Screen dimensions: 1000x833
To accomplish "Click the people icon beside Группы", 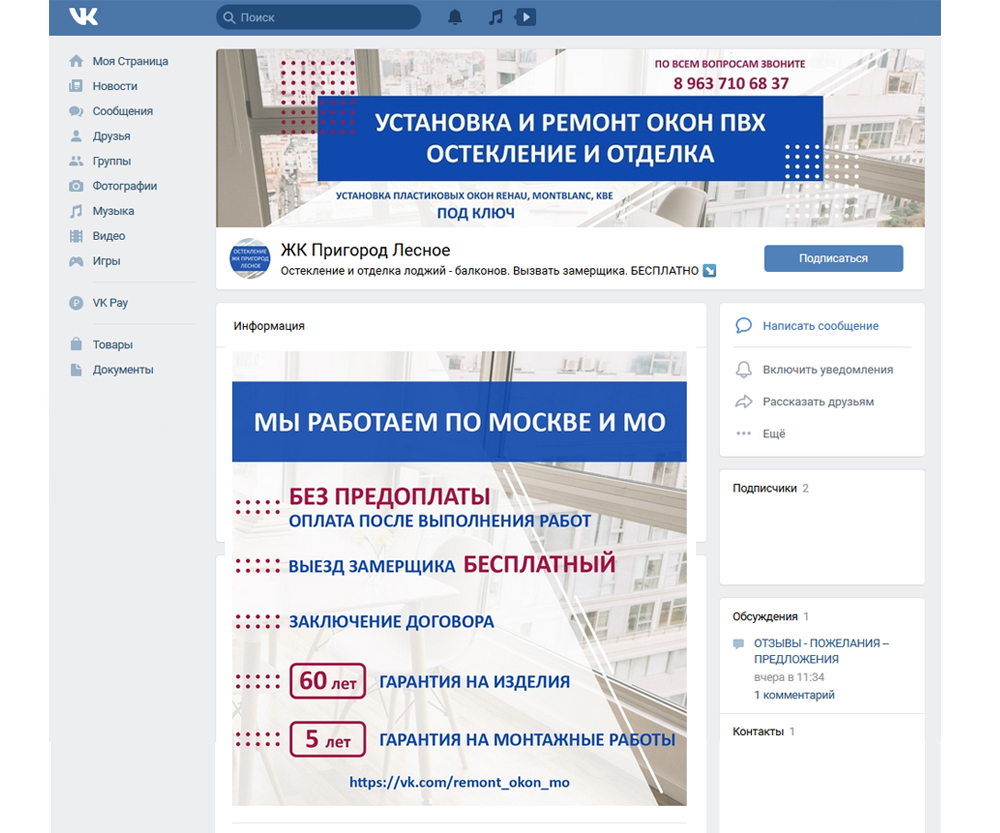I will coord(76,161).
